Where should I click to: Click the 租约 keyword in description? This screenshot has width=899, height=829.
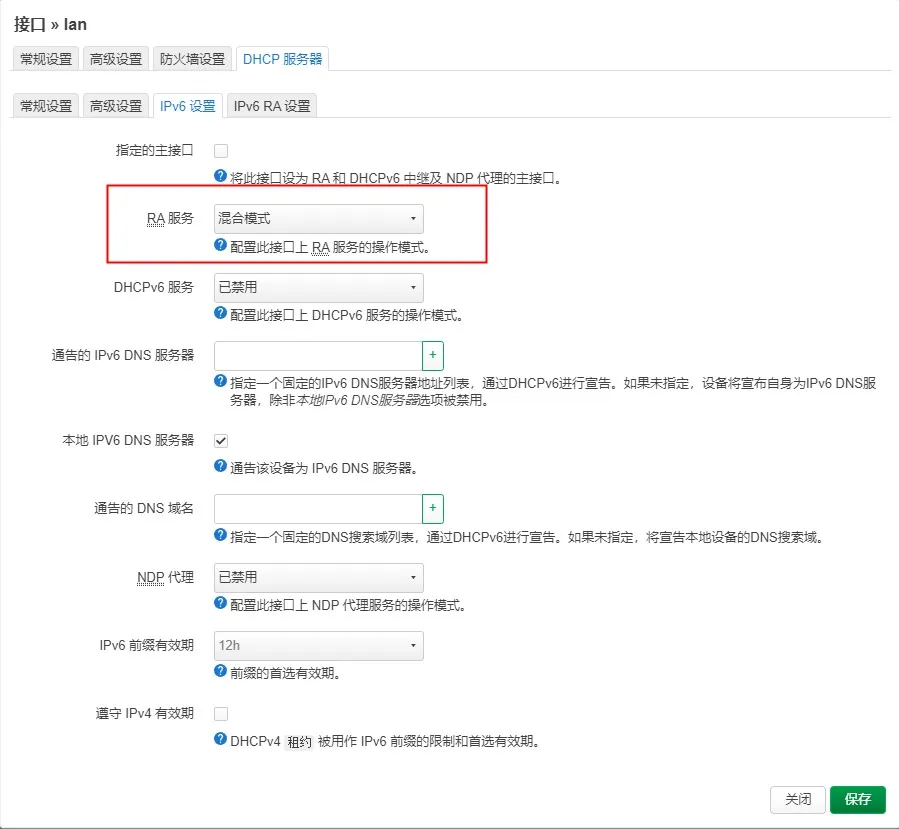pyautogui.click(x=299, y=742)
